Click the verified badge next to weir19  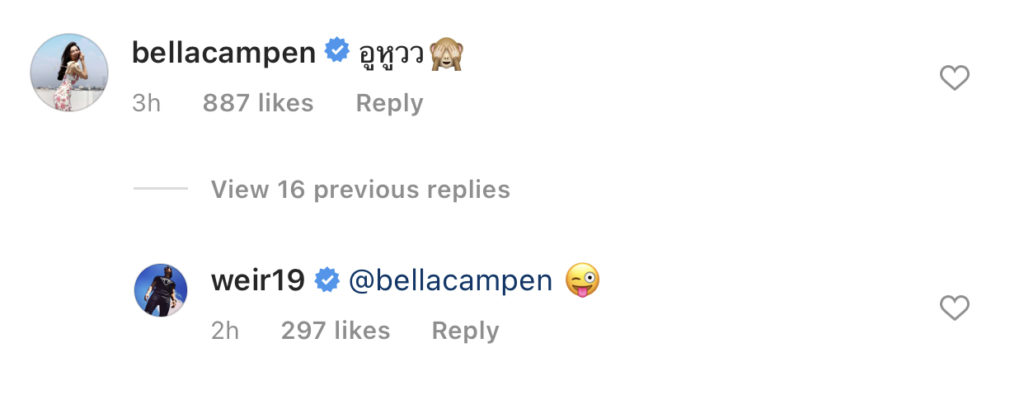pos(327,281)
